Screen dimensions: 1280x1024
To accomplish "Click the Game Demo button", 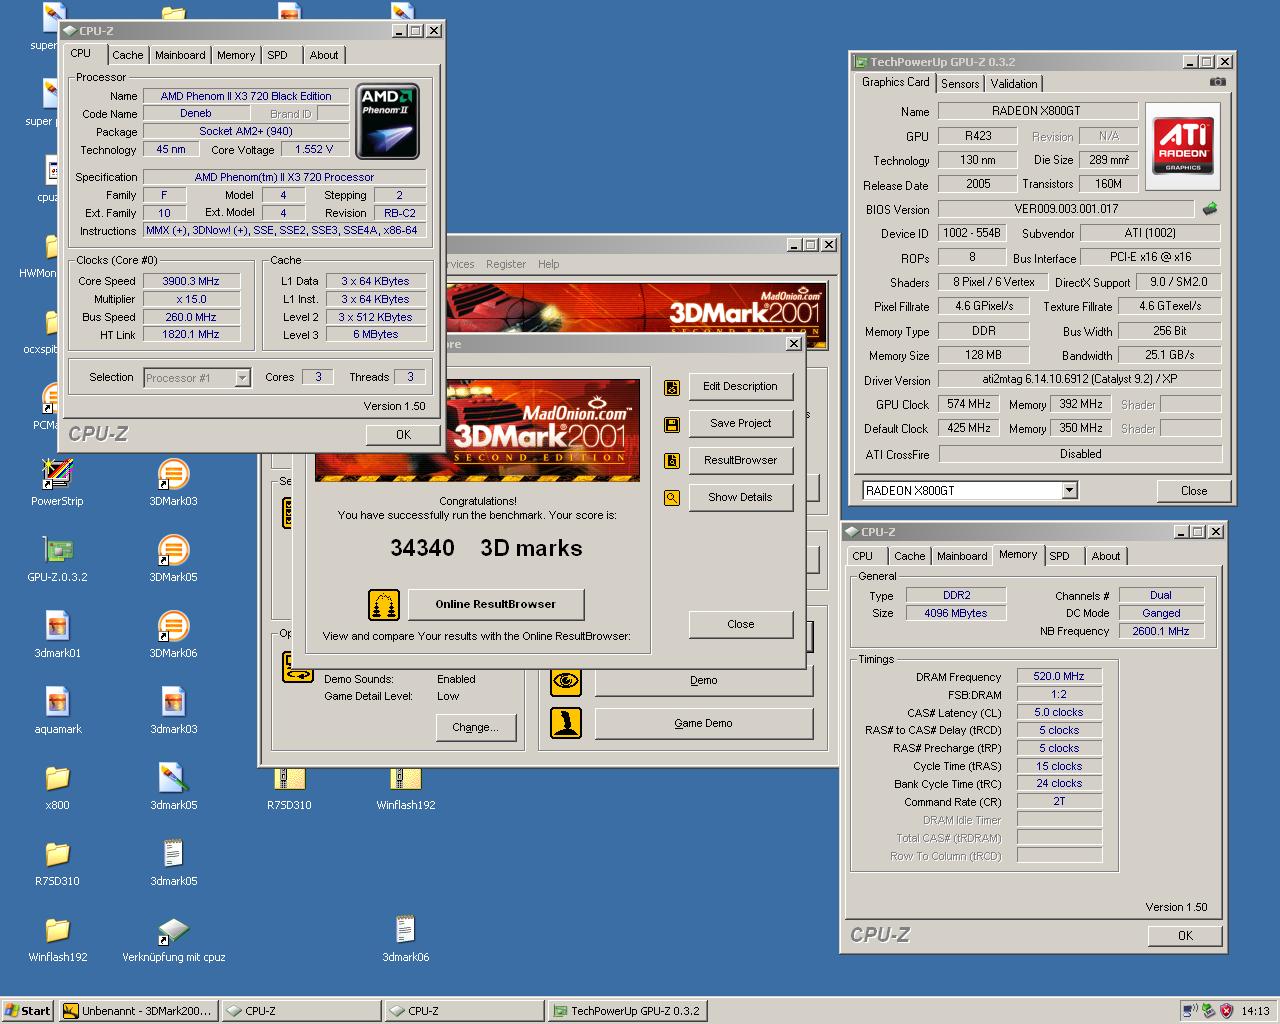I will (x=703, y=723).
